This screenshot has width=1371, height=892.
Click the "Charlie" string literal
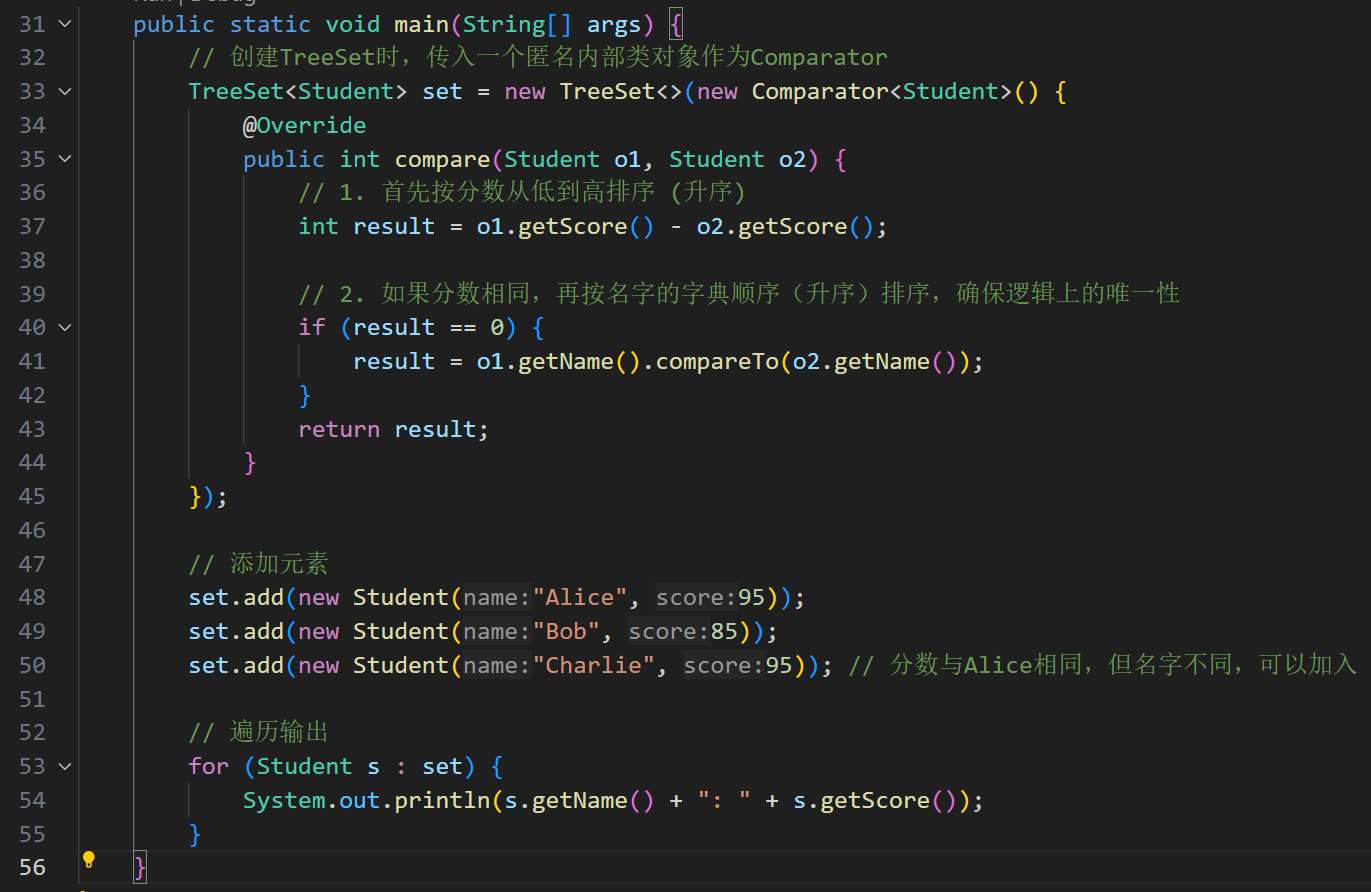point(594,666)
